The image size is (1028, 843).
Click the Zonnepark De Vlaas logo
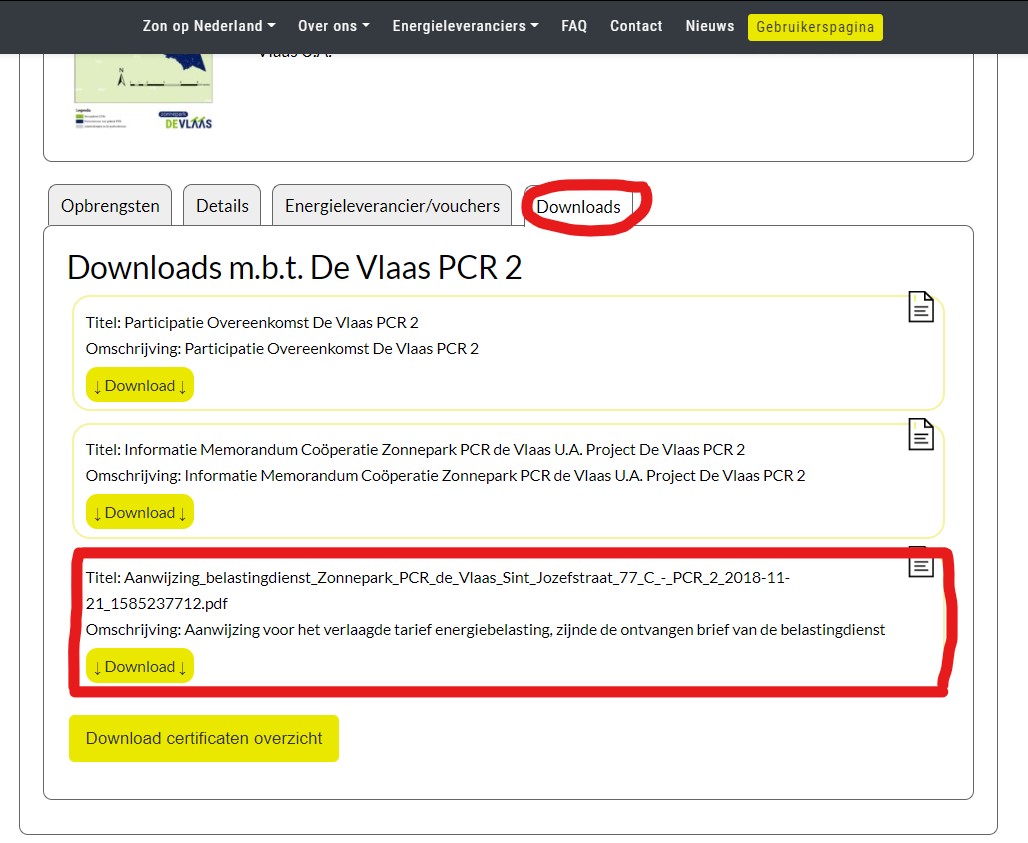(186, 120)
